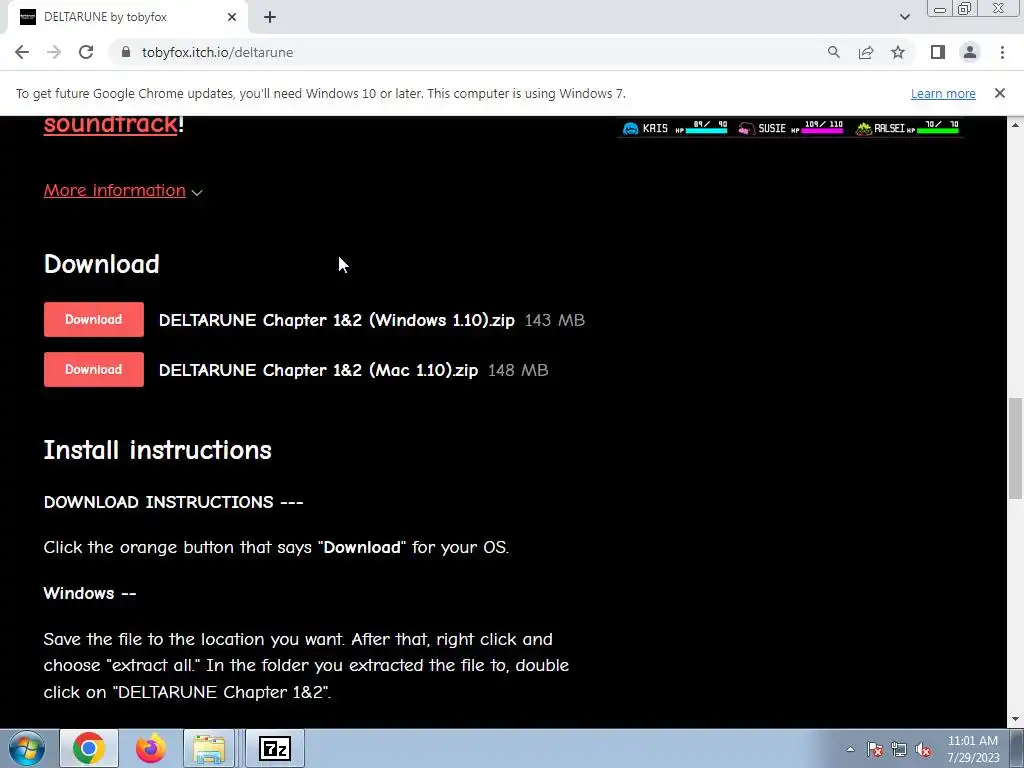Open Chrome side panel
This screenshot has height=768, width=1024.
[x=938, y=52]
